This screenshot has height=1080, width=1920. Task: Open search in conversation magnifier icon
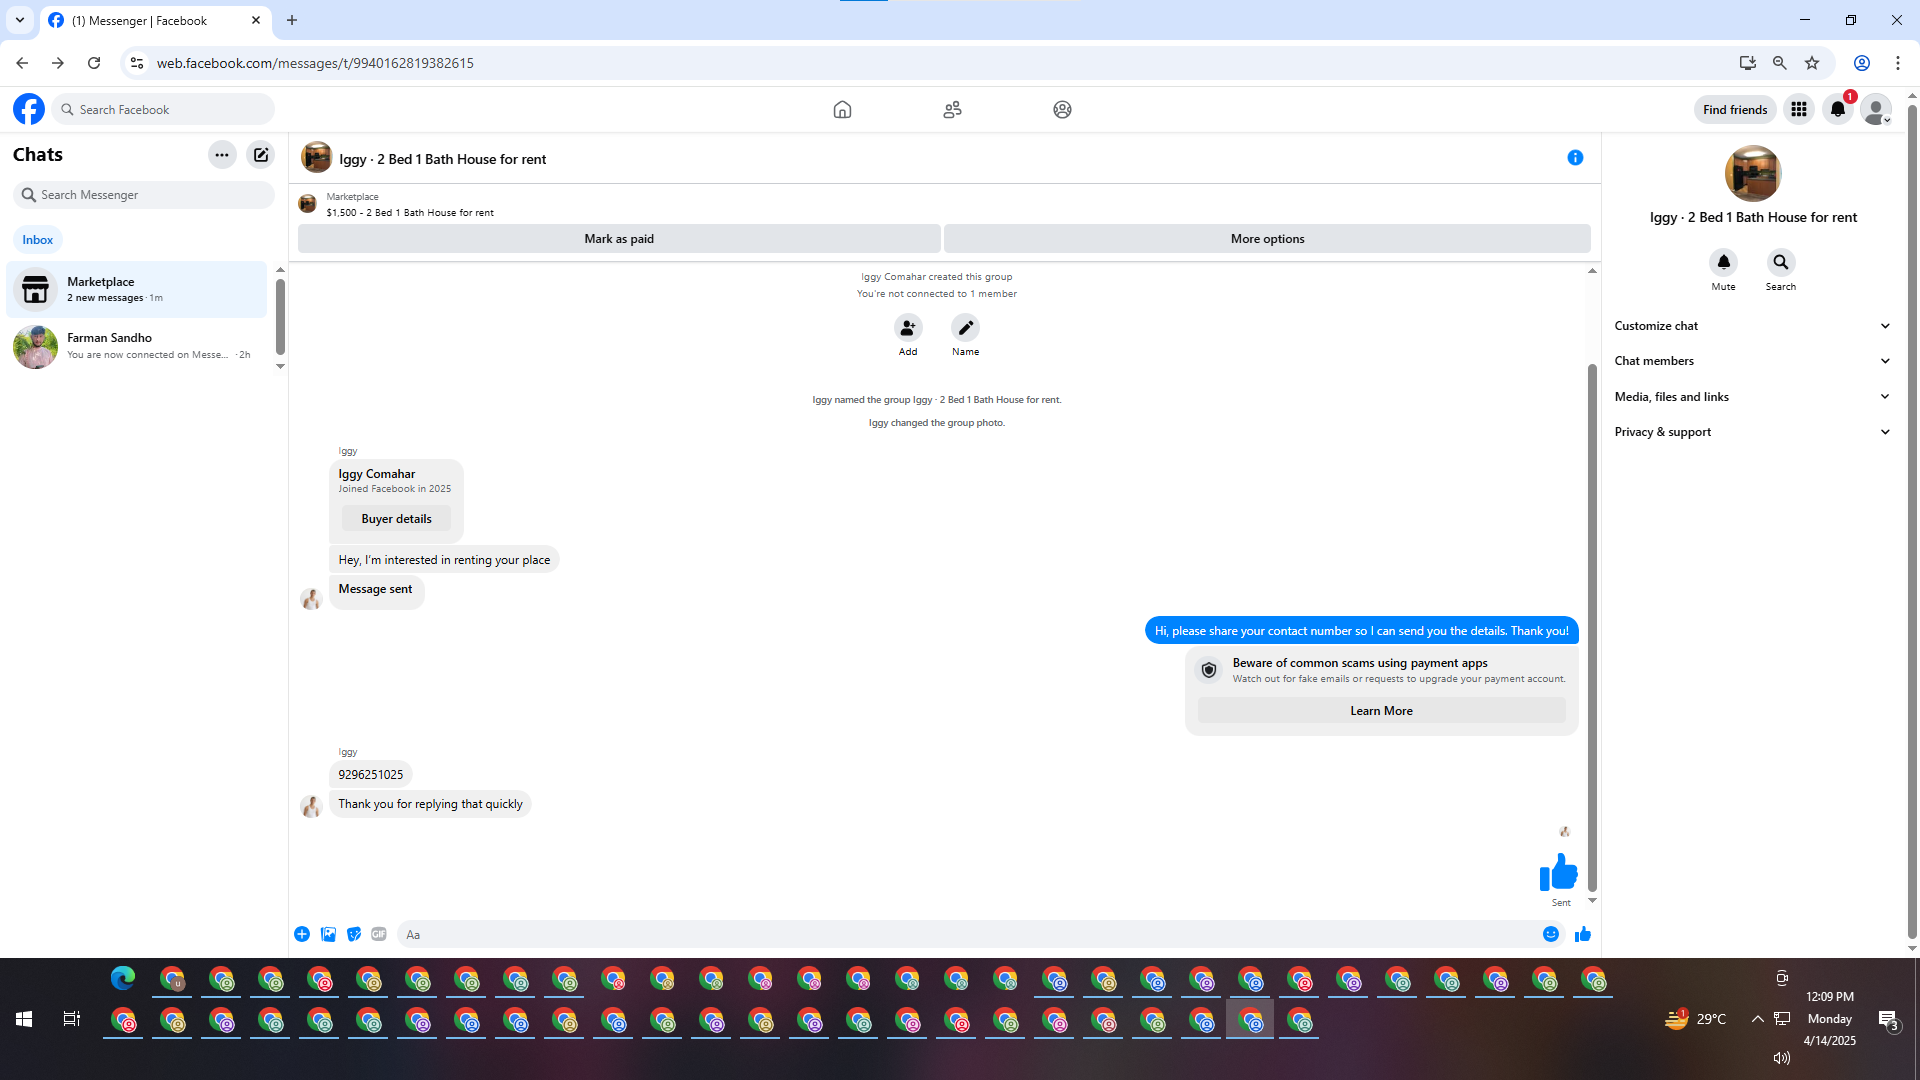pos(1780,263)
